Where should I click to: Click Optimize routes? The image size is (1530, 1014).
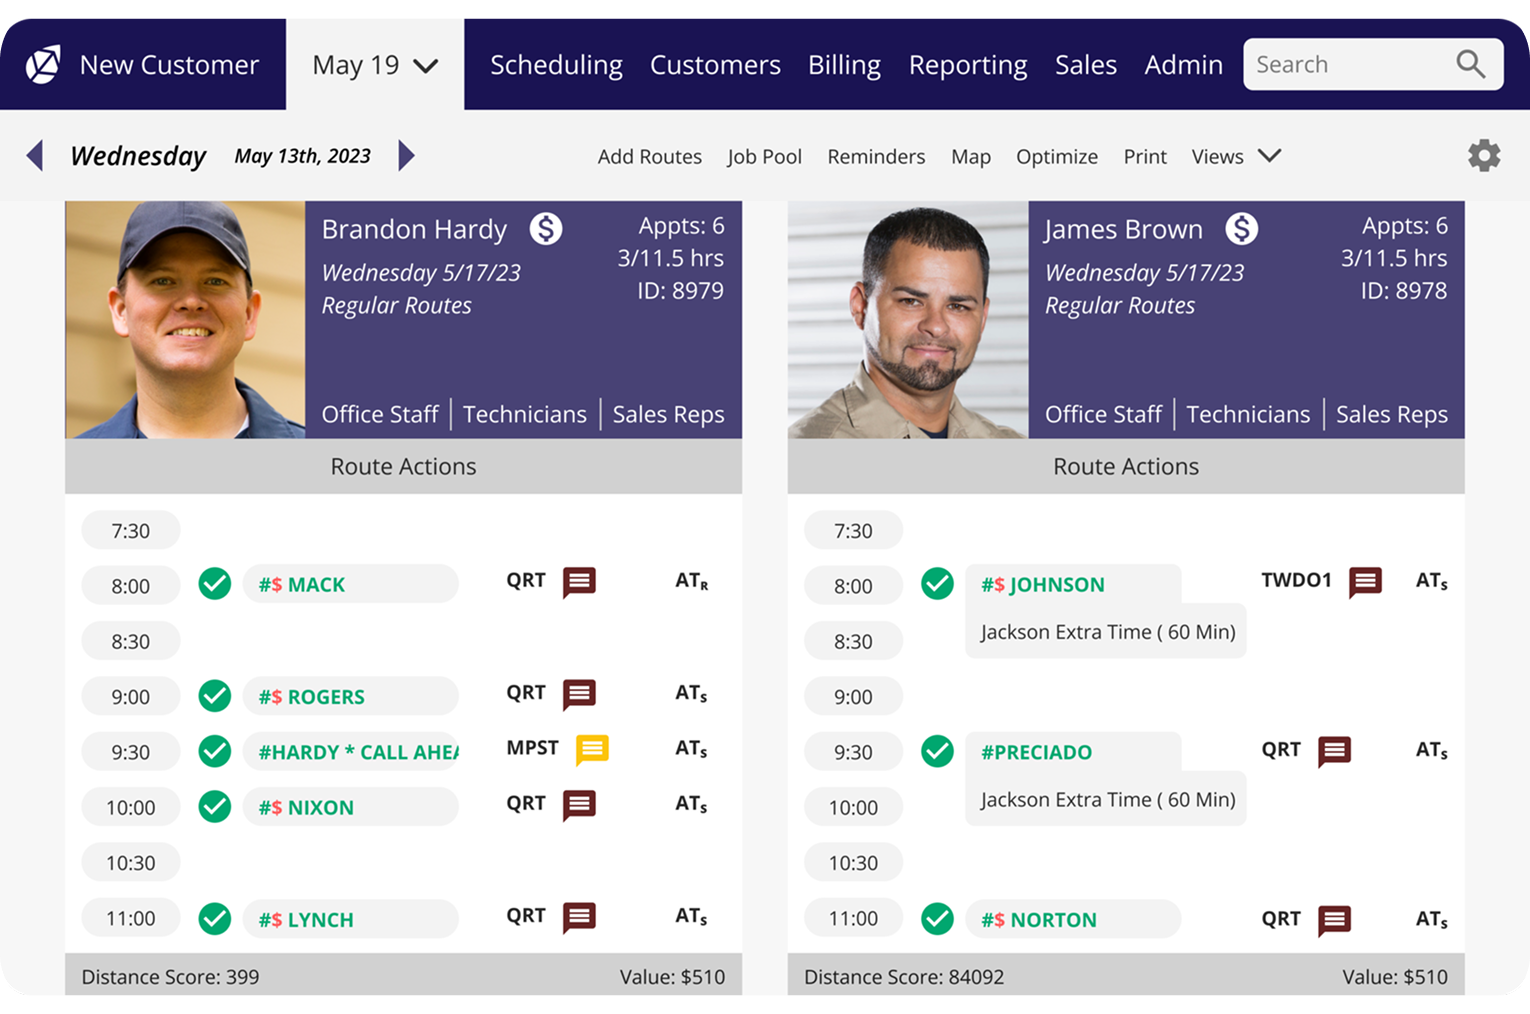(x=1057, y=157)
